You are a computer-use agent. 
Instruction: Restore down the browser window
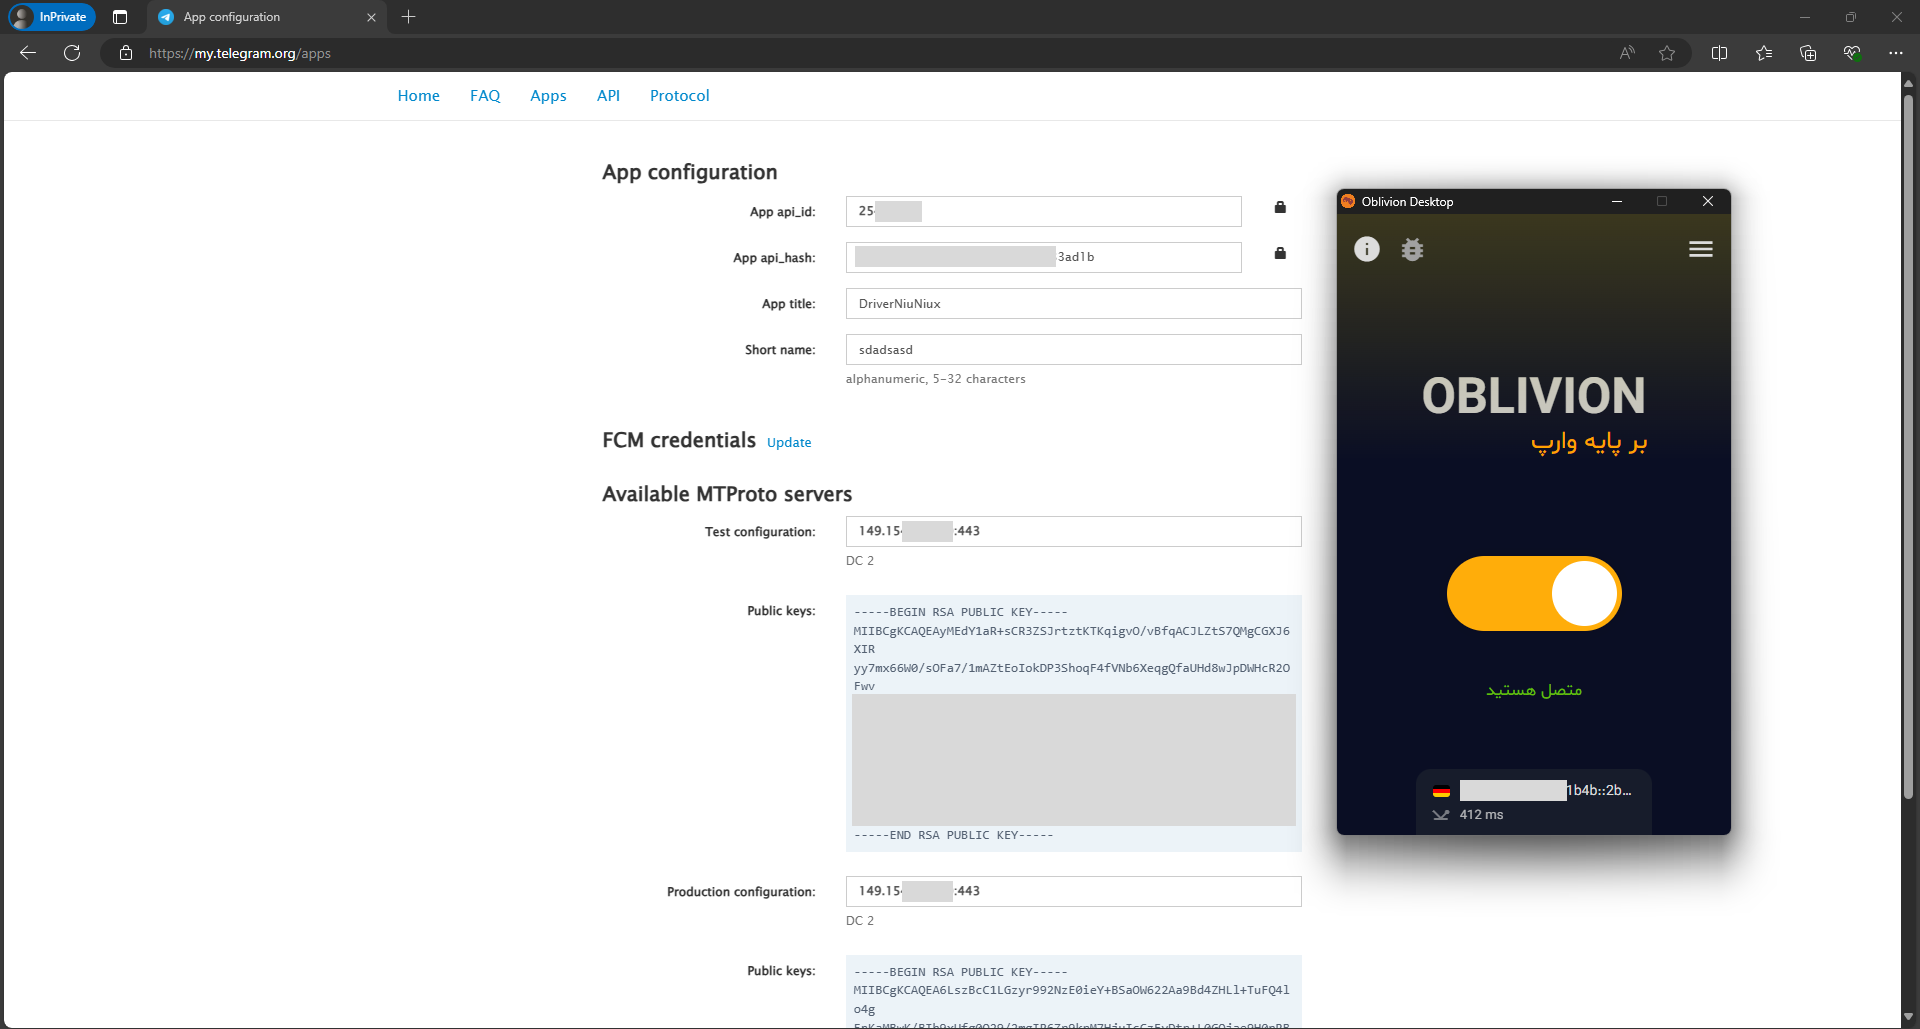click(x=1851, y=17)
